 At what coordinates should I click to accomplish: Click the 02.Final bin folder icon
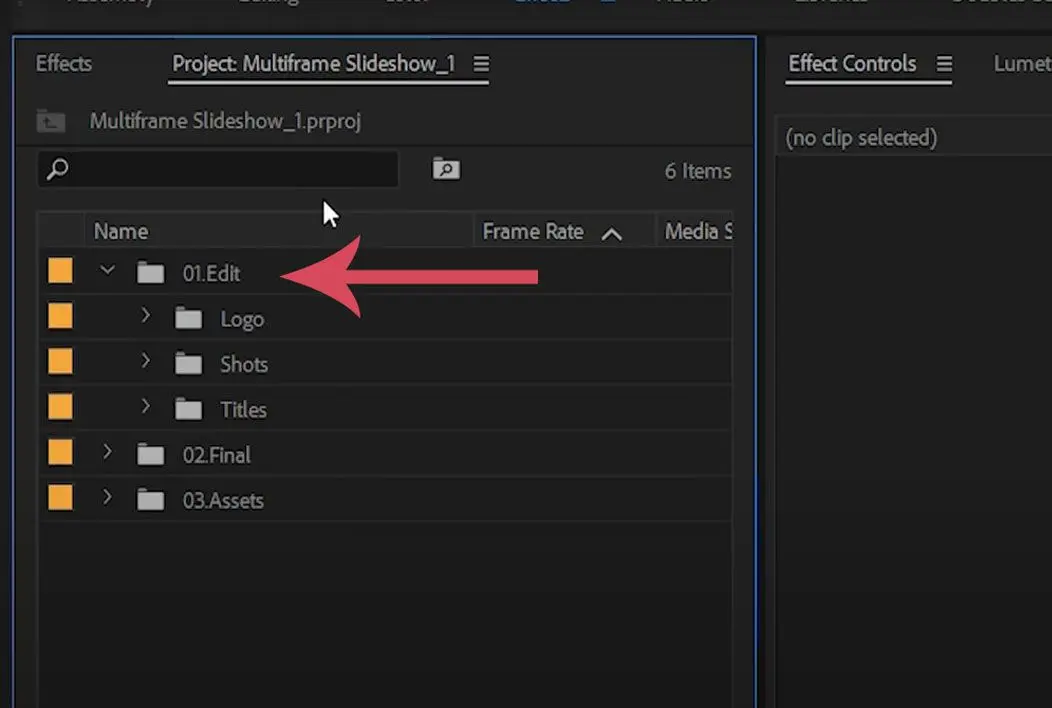tap(150, 454)
